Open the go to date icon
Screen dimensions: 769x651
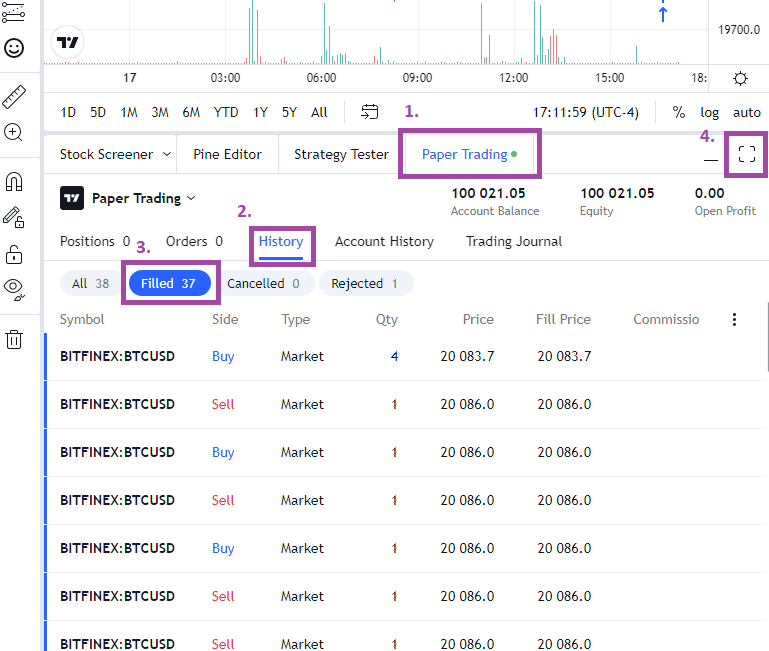(x=369, y=112)
